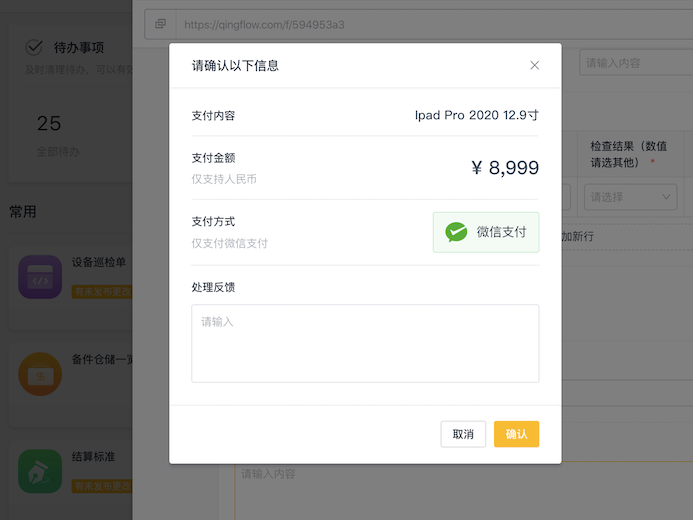Viewport: 693px width, 520px height.
Task: Open the 备件仓储 orange app icon
Action: tap(40, 374)
